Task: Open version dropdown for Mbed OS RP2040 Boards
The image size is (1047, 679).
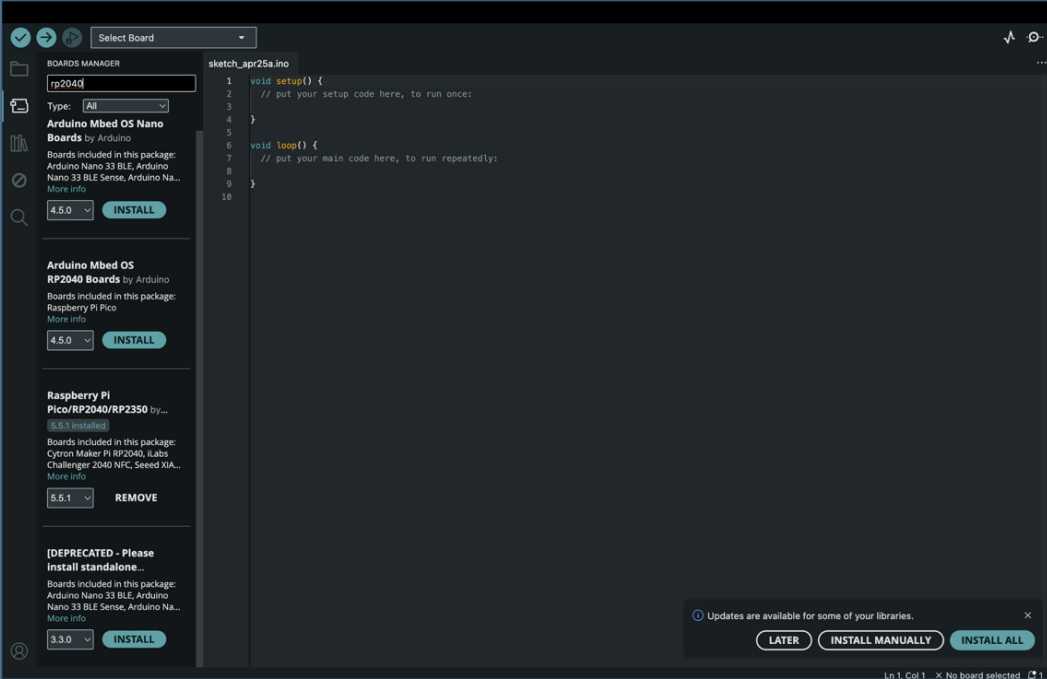Action: [70, 340]
